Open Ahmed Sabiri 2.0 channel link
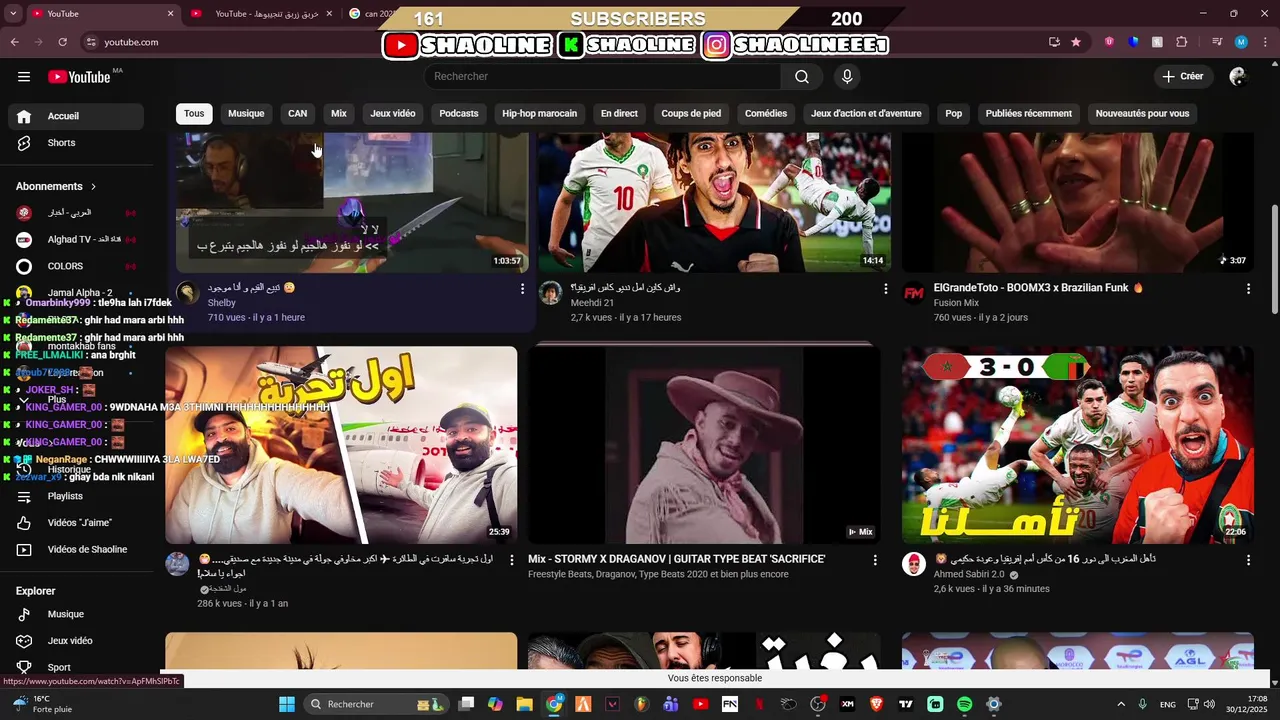This screenshot has height=720, width=1280. [969, 575]
